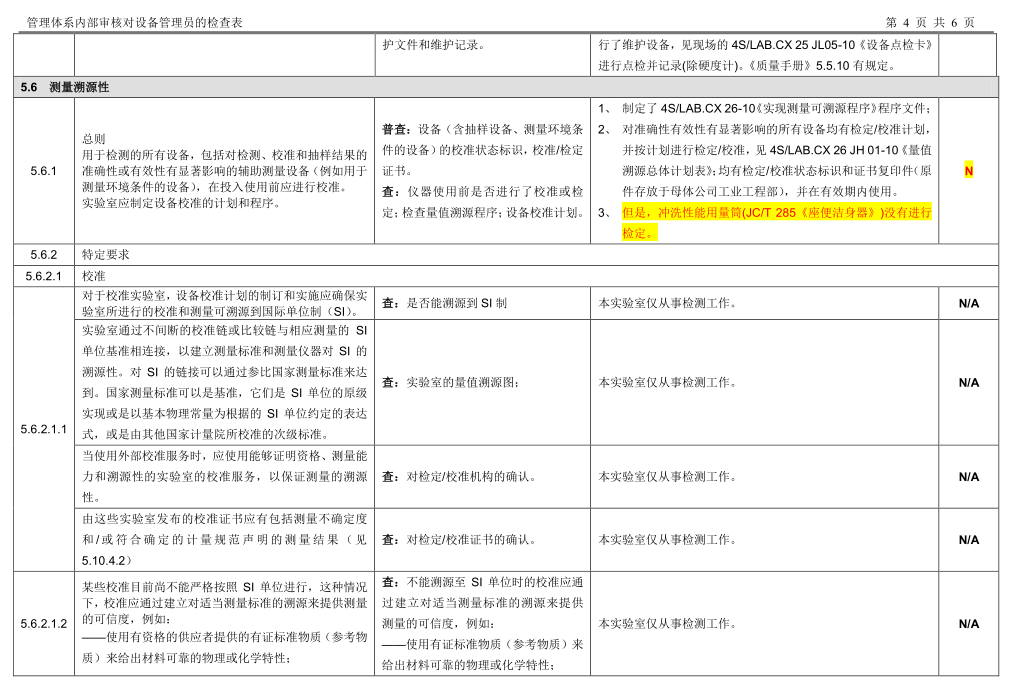Click clause number 5.6.2.1.1
Image resolution: width=1014 pixels, height=690 pixels.
pyautogui.click(x=43, y=429)
